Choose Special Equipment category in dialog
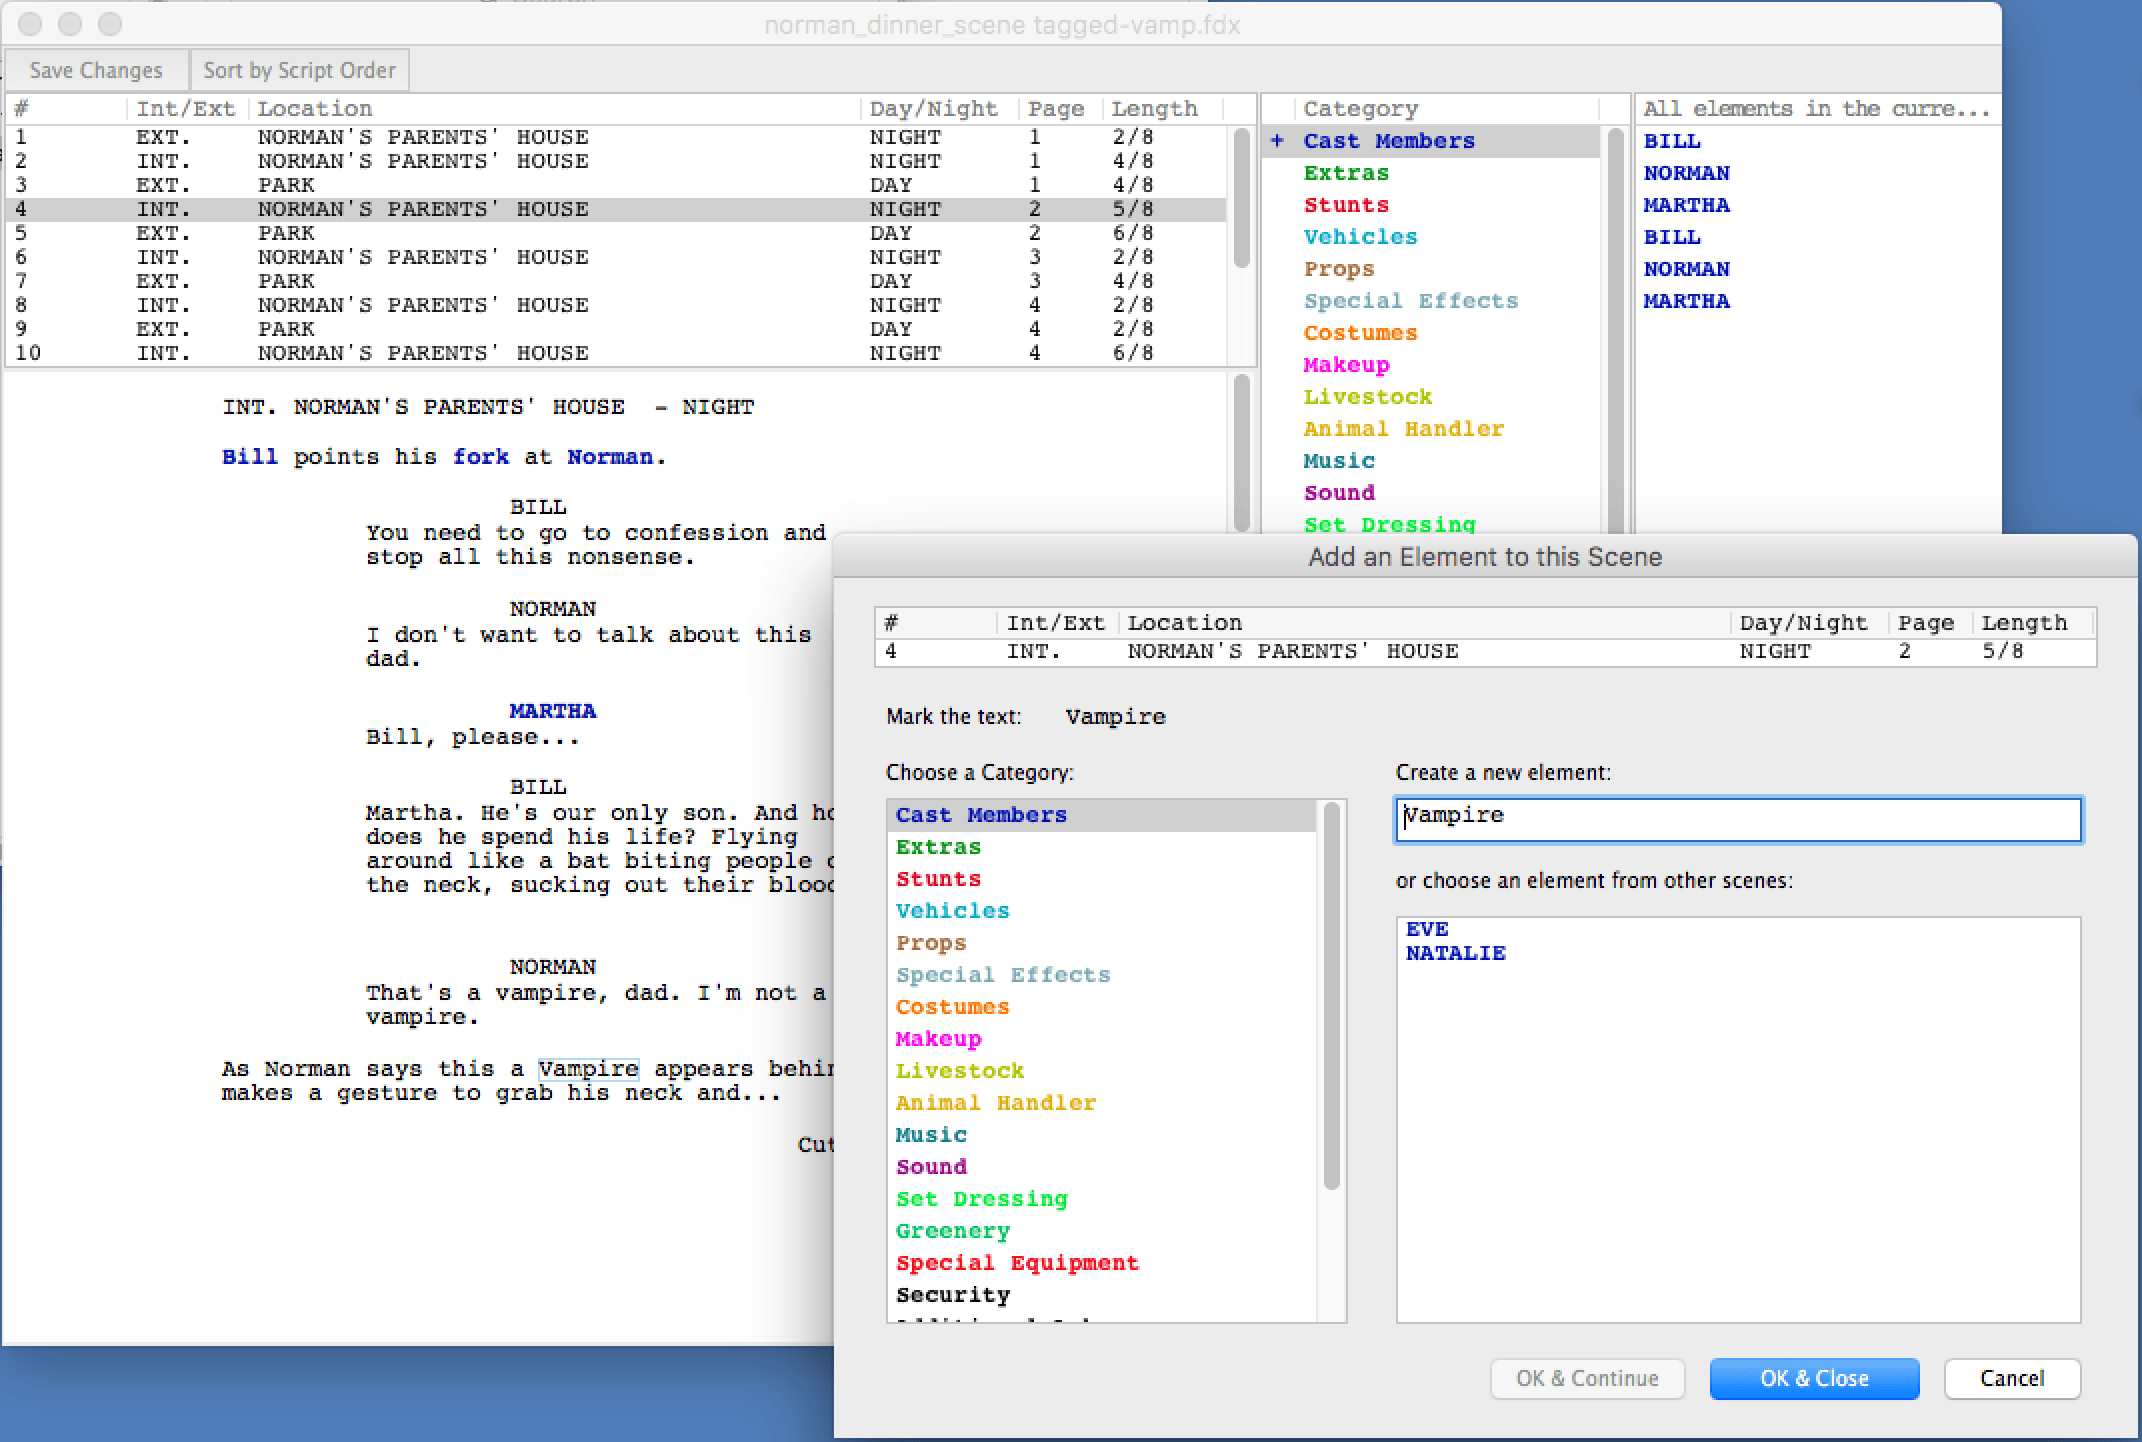Screen dimensions: 2142x1442 click(x=1016, y=1263)
